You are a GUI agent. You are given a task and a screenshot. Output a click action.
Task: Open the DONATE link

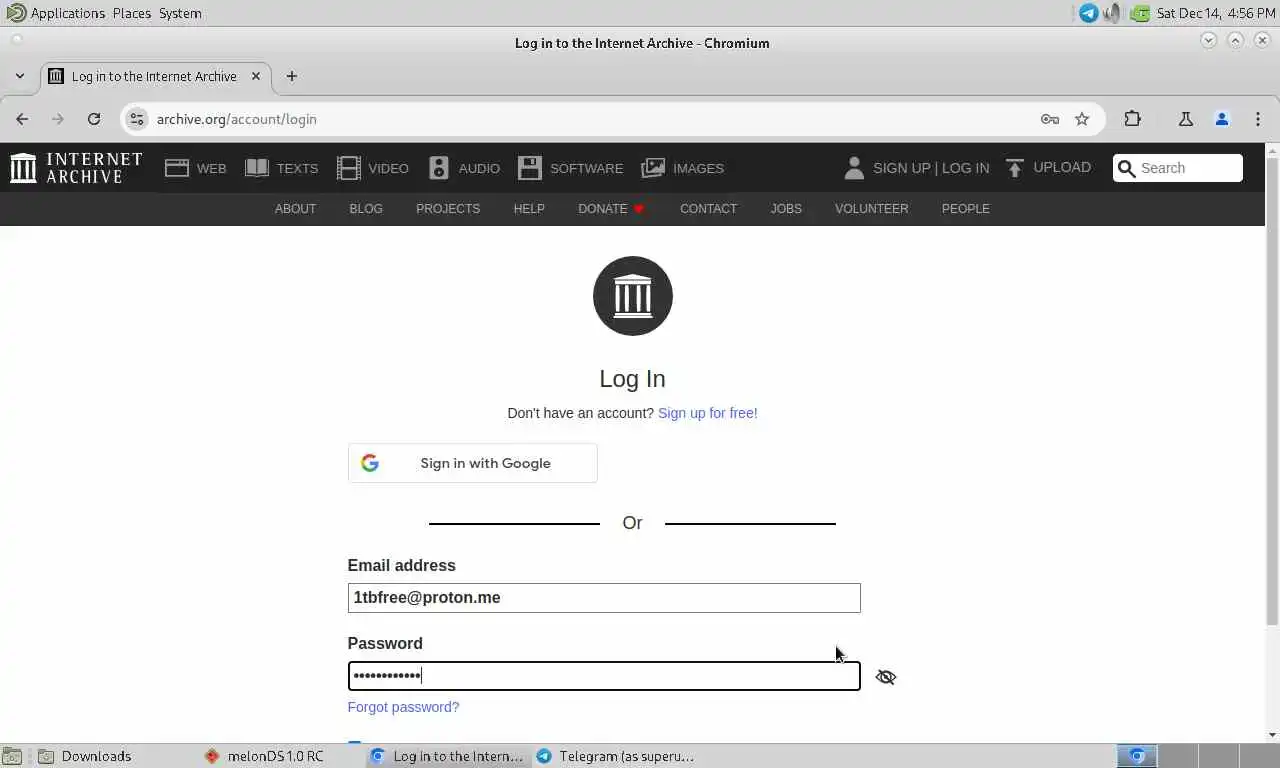(x=611, y=209)
